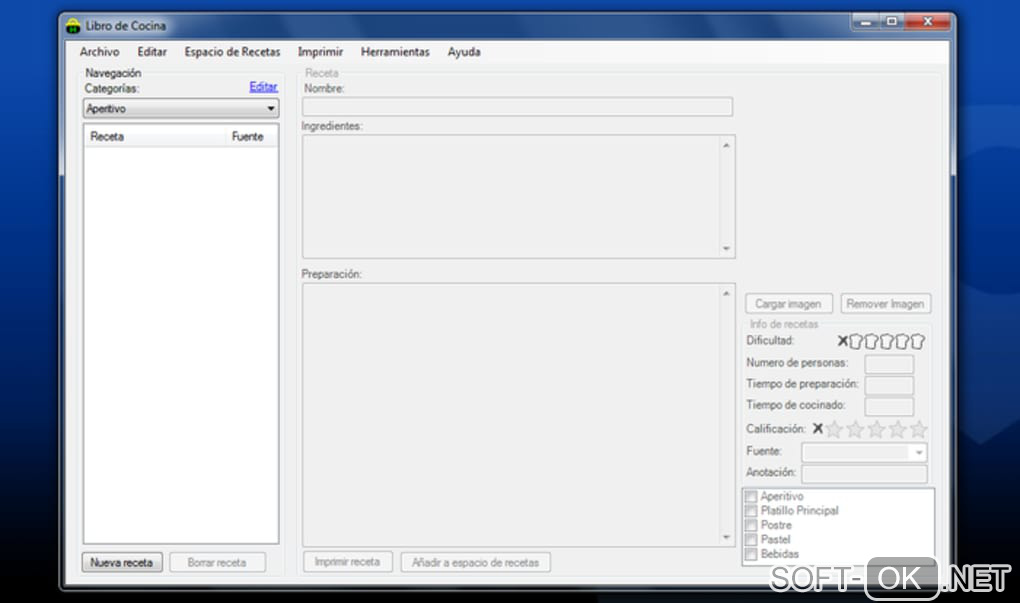Clear Calificación rating with the X icon
The height and width of the screenshot is (603, 1020).
tap(818, 429)
